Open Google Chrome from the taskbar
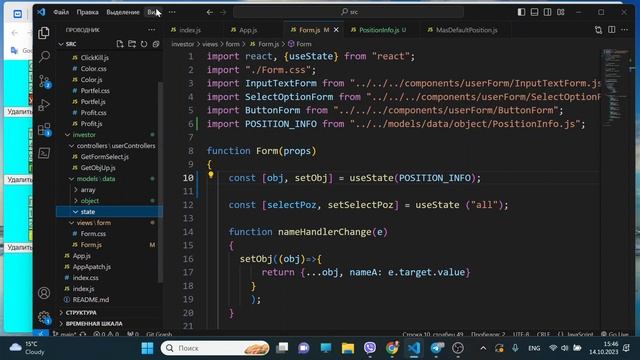 (x=392, y=348)
